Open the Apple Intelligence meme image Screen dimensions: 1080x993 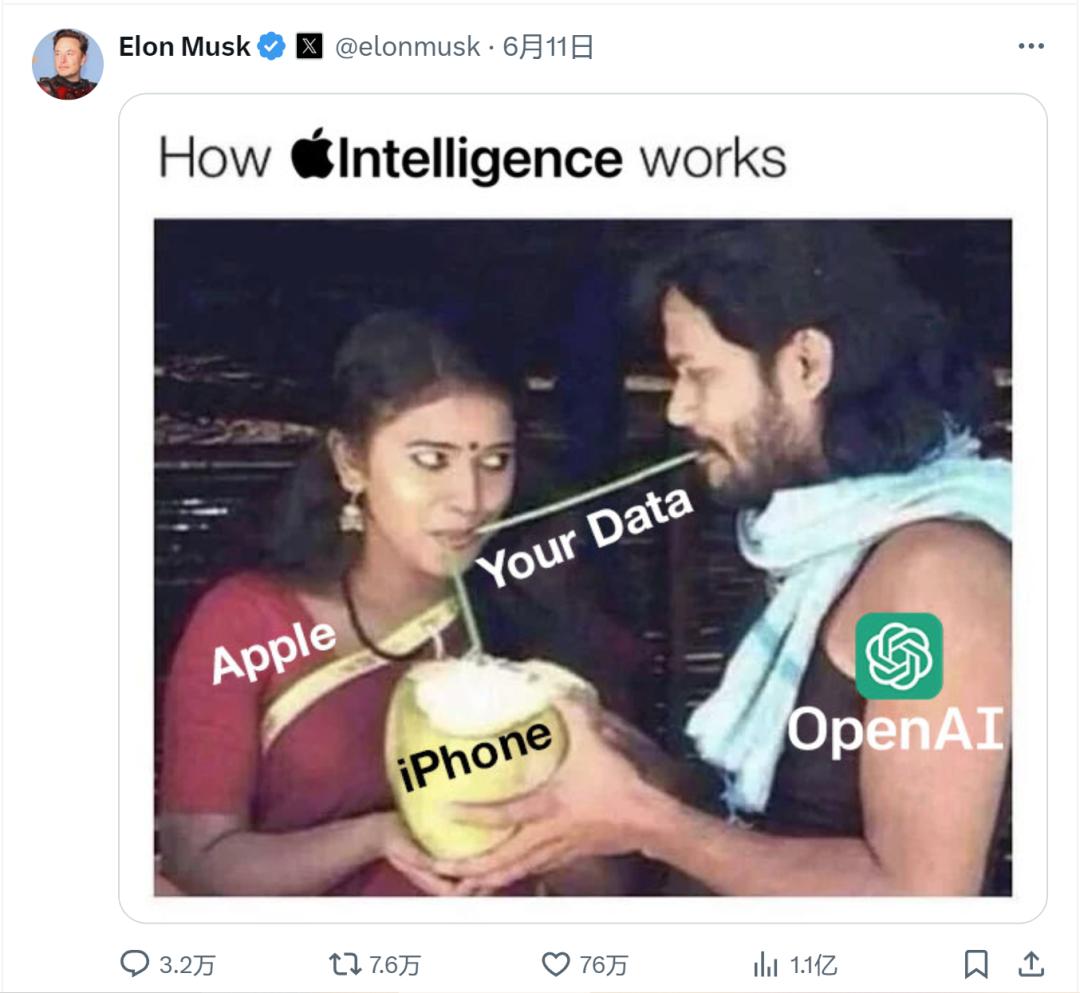coord(583,508)
